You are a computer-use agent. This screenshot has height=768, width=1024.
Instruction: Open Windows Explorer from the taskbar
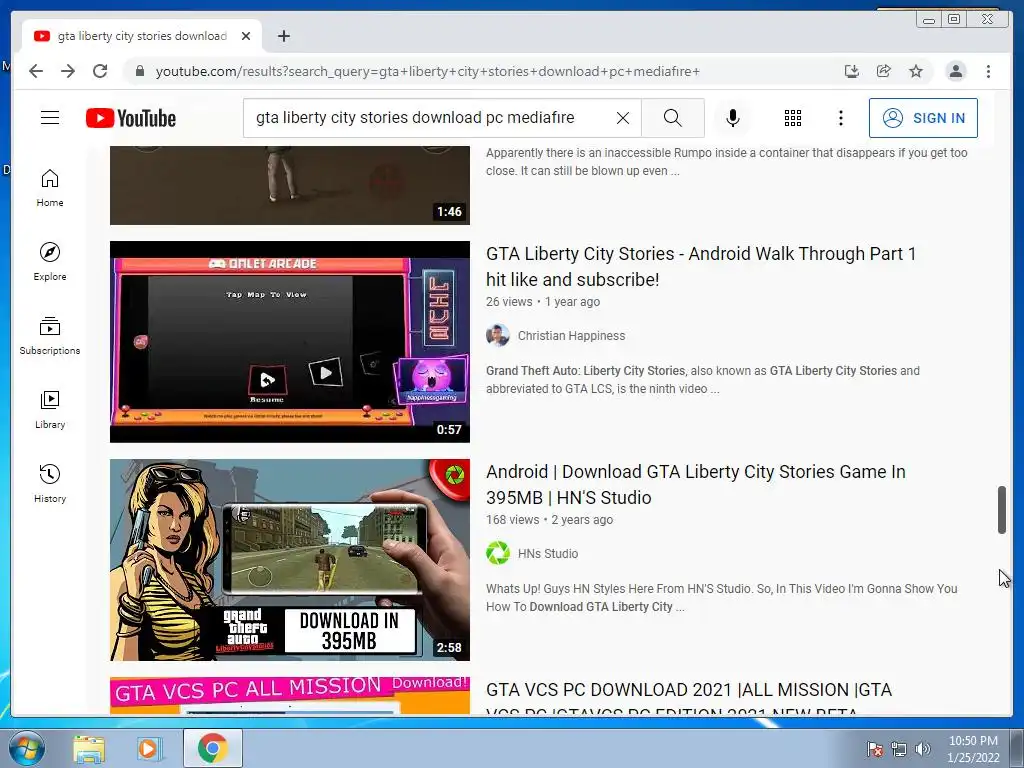[89, 748]
